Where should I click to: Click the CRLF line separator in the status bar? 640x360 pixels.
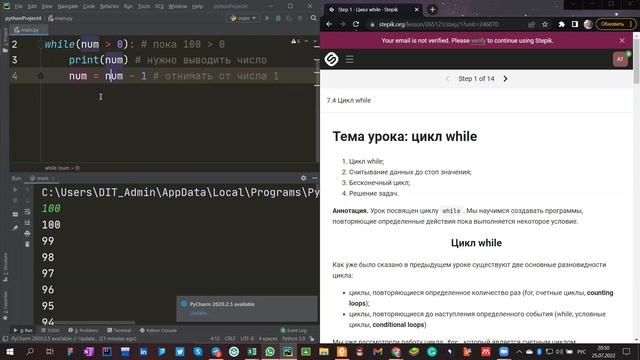pos(230,338)
